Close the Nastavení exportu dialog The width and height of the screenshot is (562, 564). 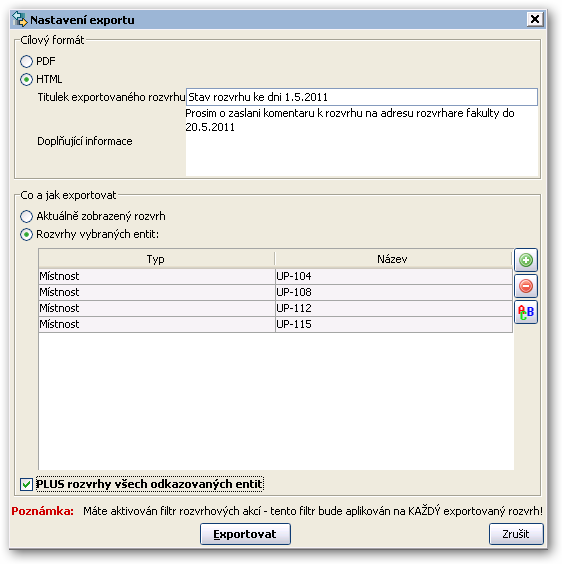pyautogui.click(x=535, y=19)
